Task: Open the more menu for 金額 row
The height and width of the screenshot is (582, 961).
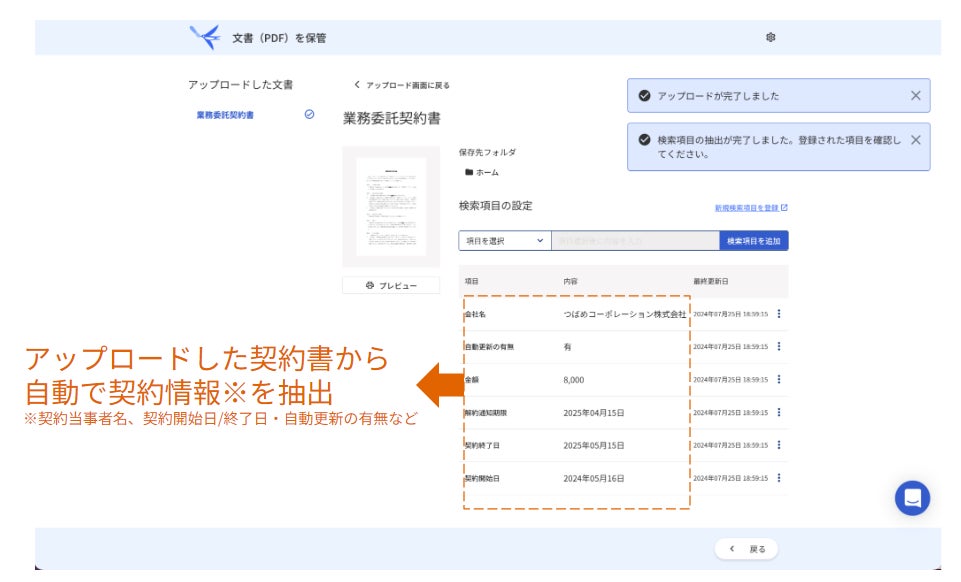Action: point(779,379)
